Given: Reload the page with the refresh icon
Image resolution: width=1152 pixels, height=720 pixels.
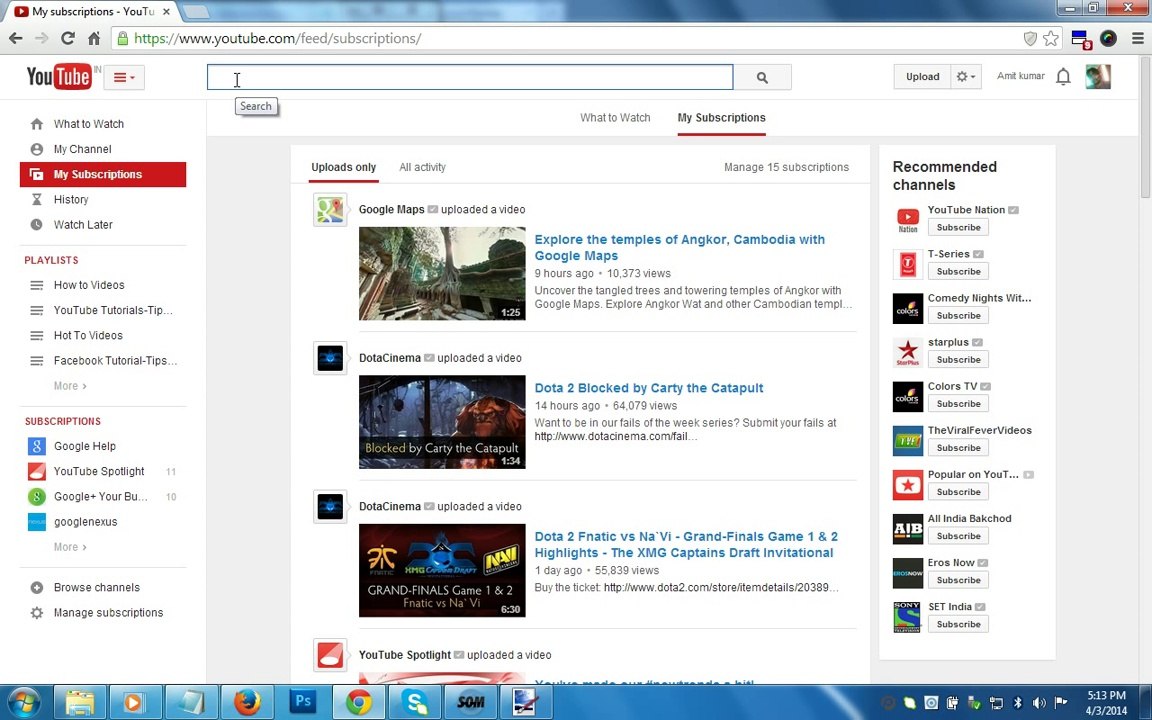Looking at the screenshot, I should click(x=68, y=38).
